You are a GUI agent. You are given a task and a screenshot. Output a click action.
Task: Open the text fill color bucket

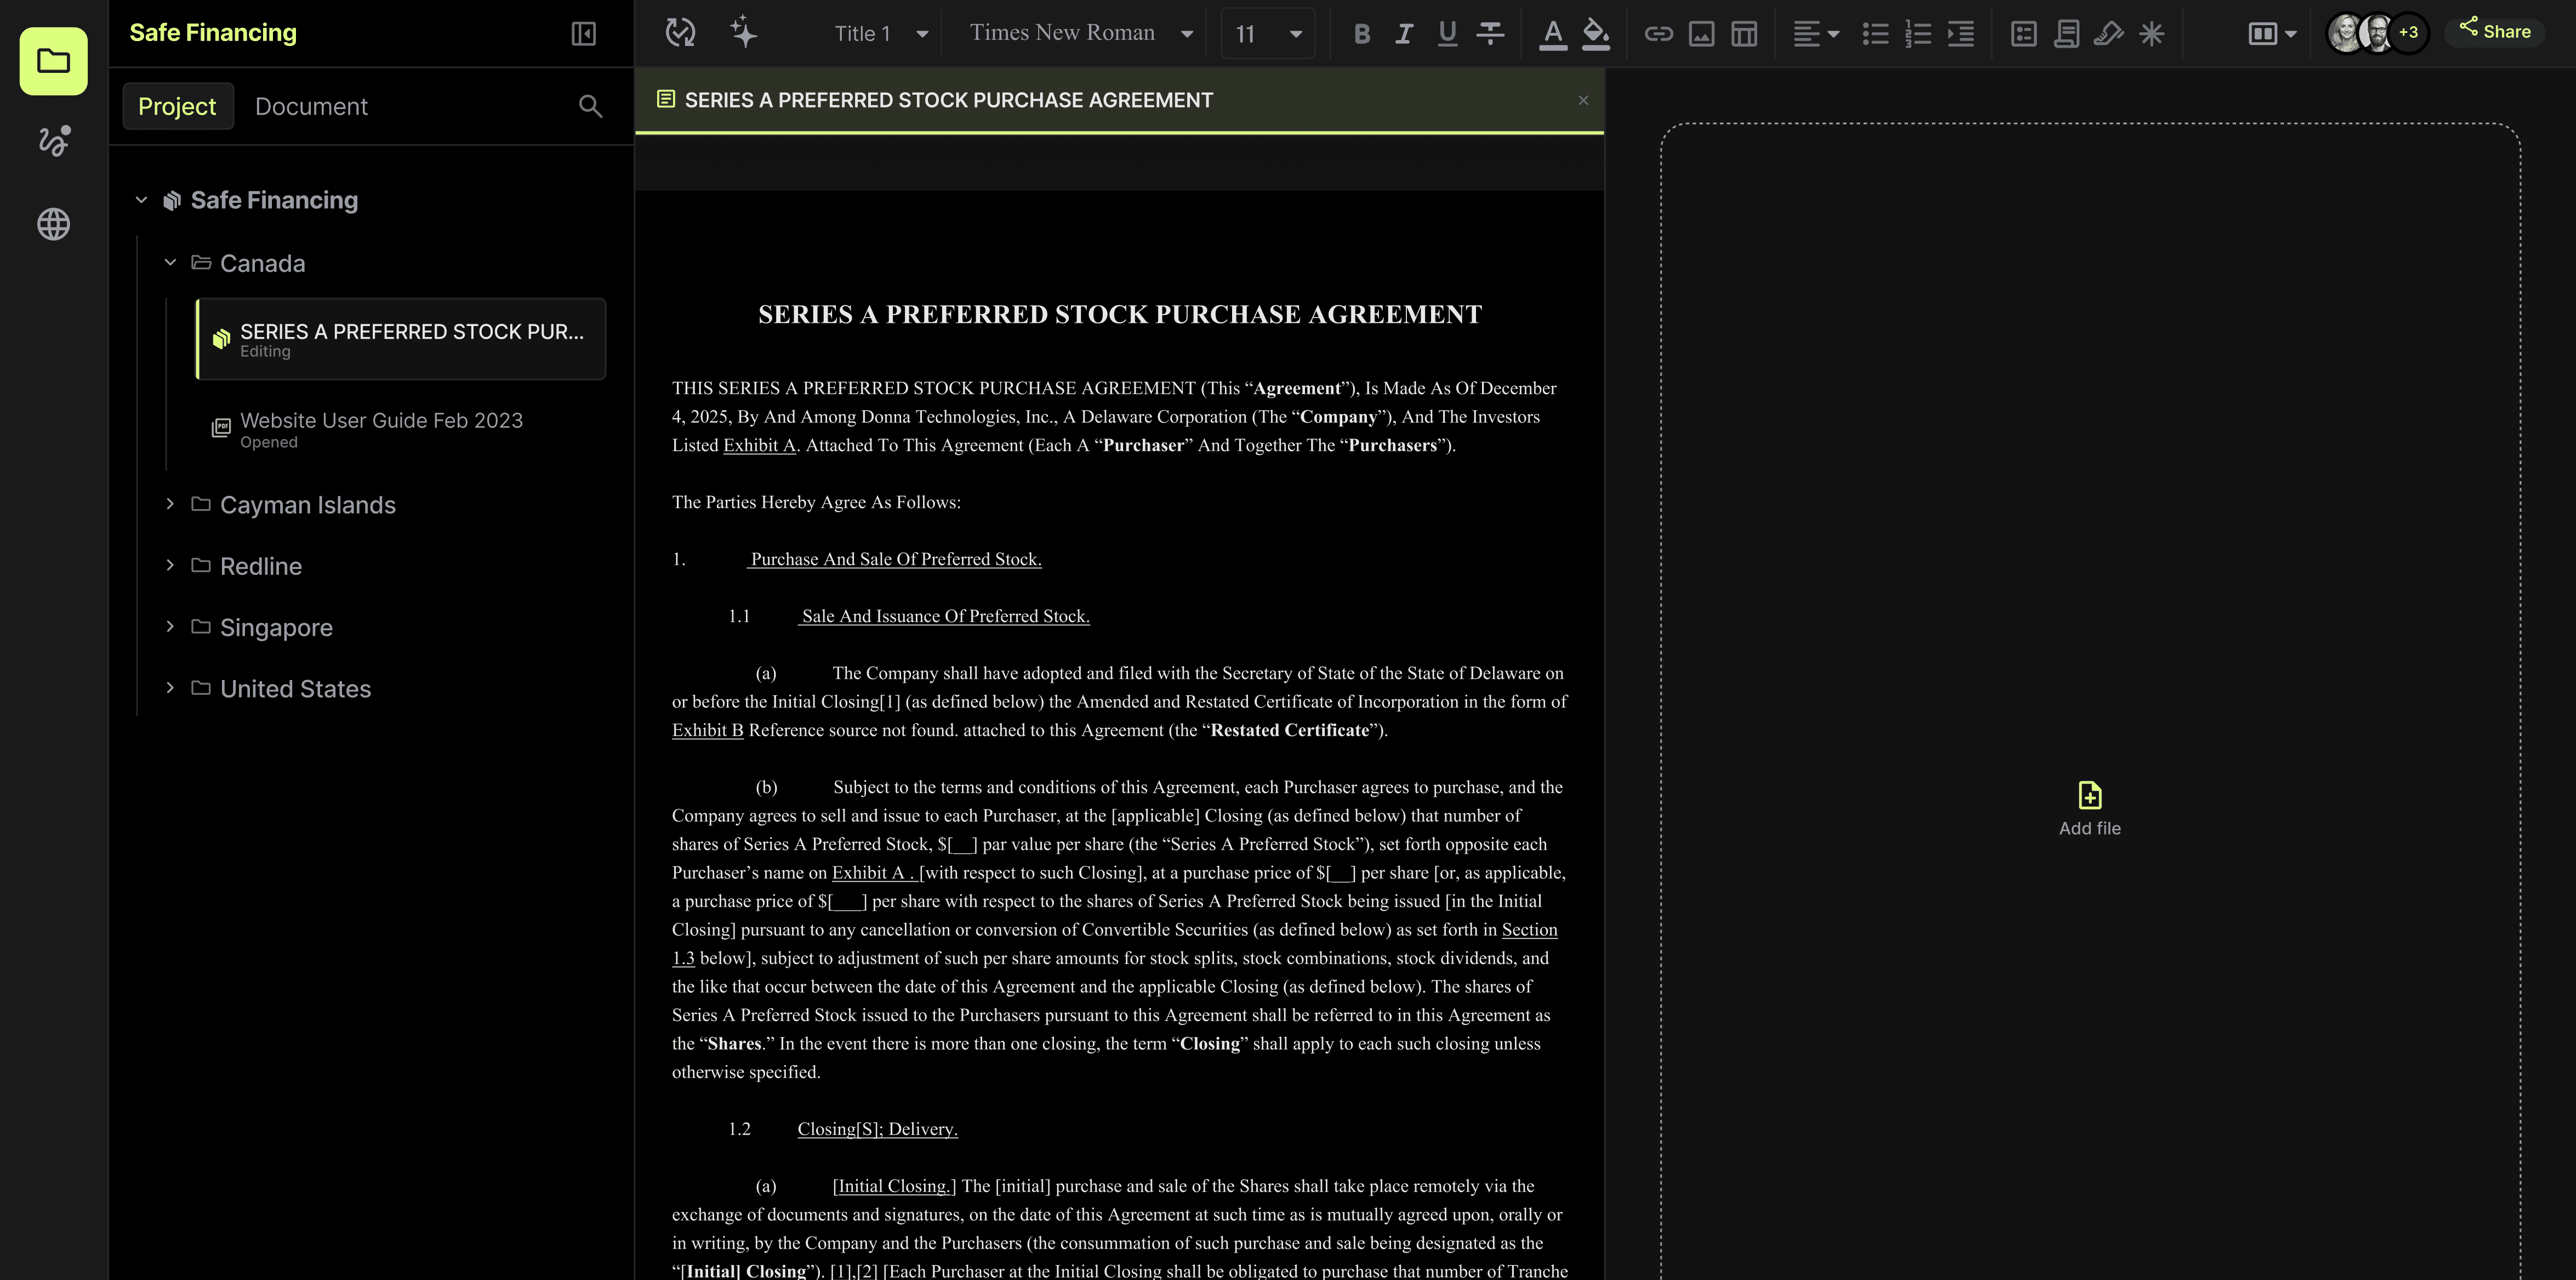1596,34
